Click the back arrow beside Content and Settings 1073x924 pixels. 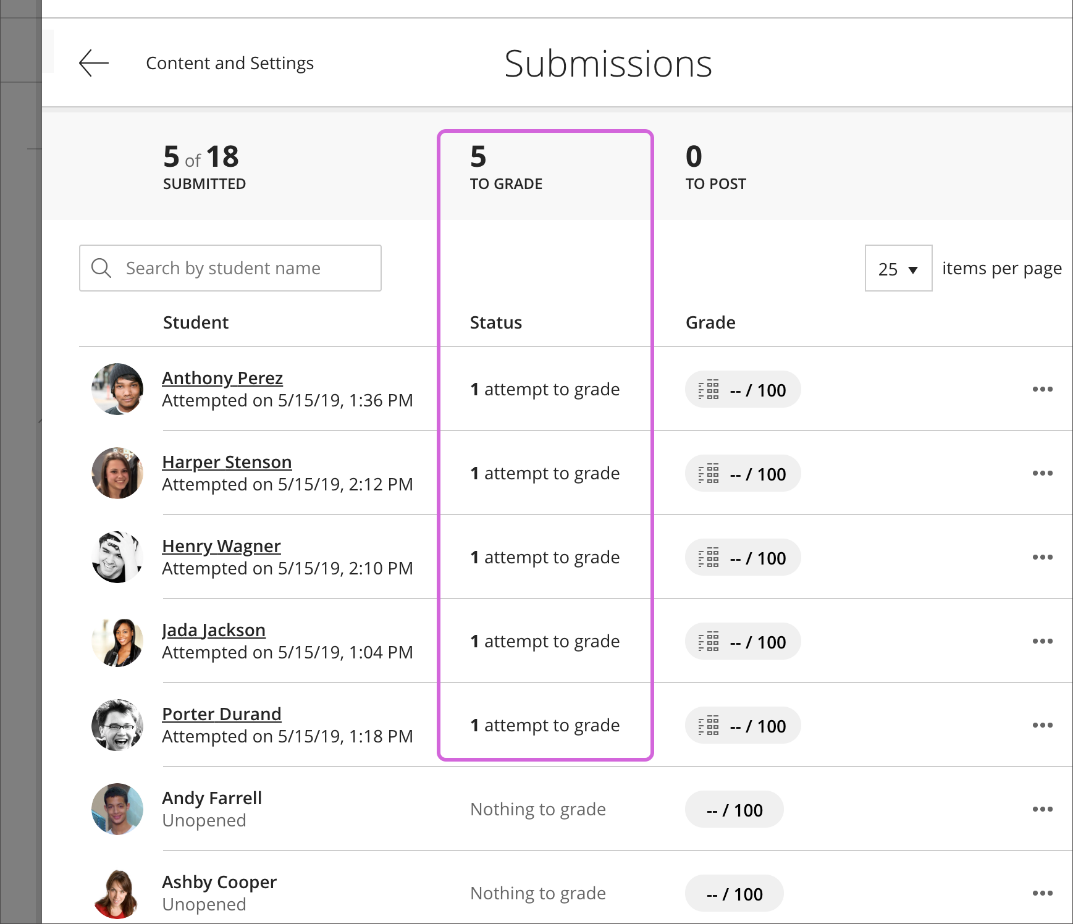click(x=92, y=62)
